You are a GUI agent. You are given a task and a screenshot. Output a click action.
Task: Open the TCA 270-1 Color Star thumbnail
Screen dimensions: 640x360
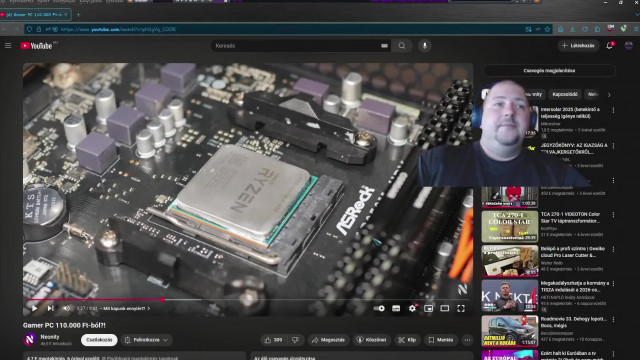[510, 227]
